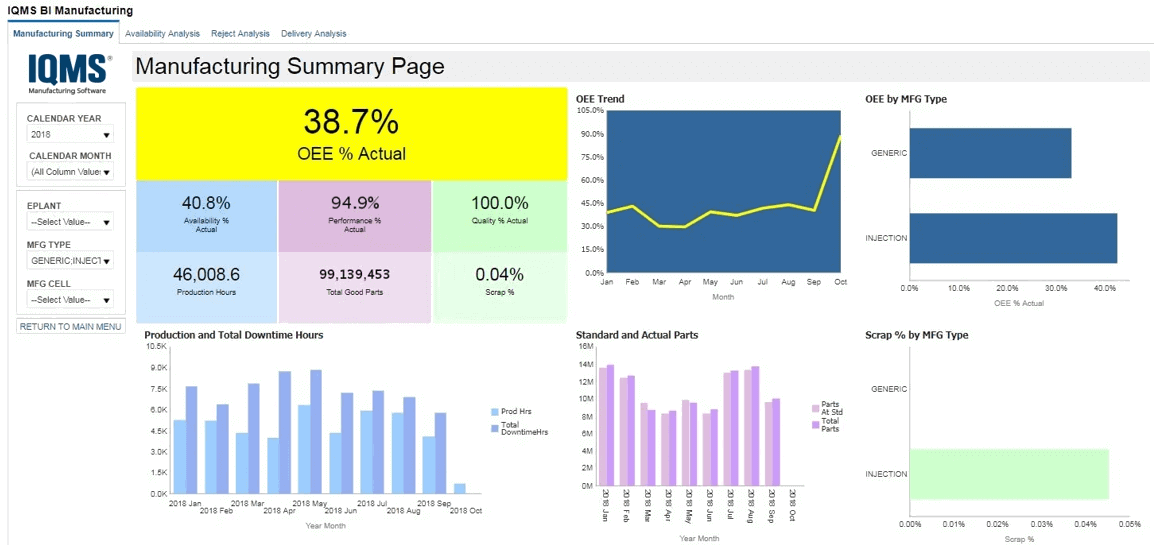Select the INJECTION bar in OEE by MFG Type
The width and height of the screenshot is (1154, 545).
pos(1012,238)
